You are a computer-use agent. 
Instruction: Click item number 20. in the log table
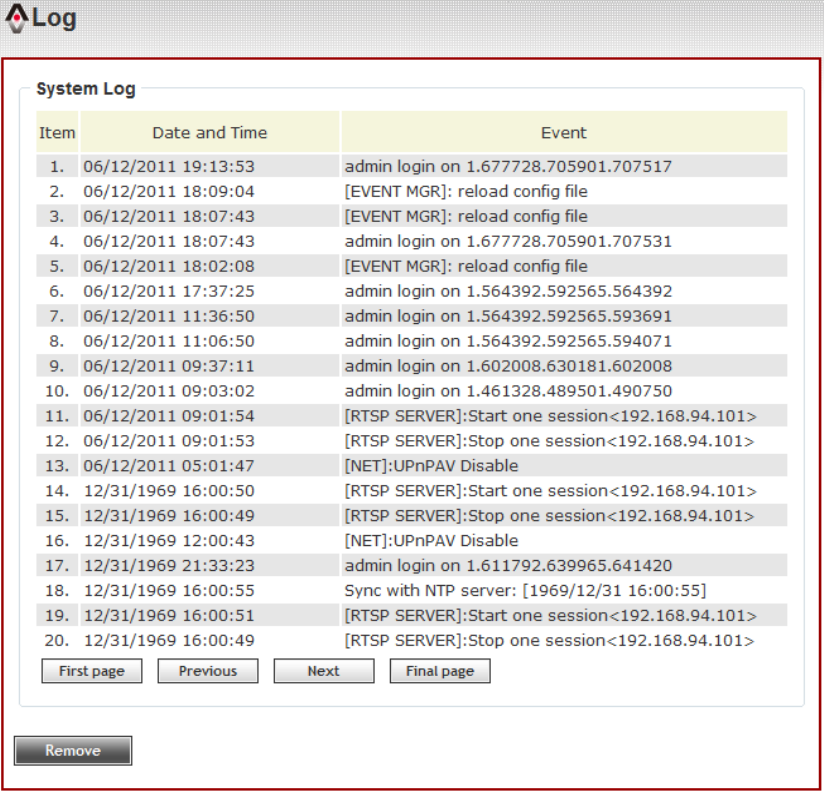point(57,641)
